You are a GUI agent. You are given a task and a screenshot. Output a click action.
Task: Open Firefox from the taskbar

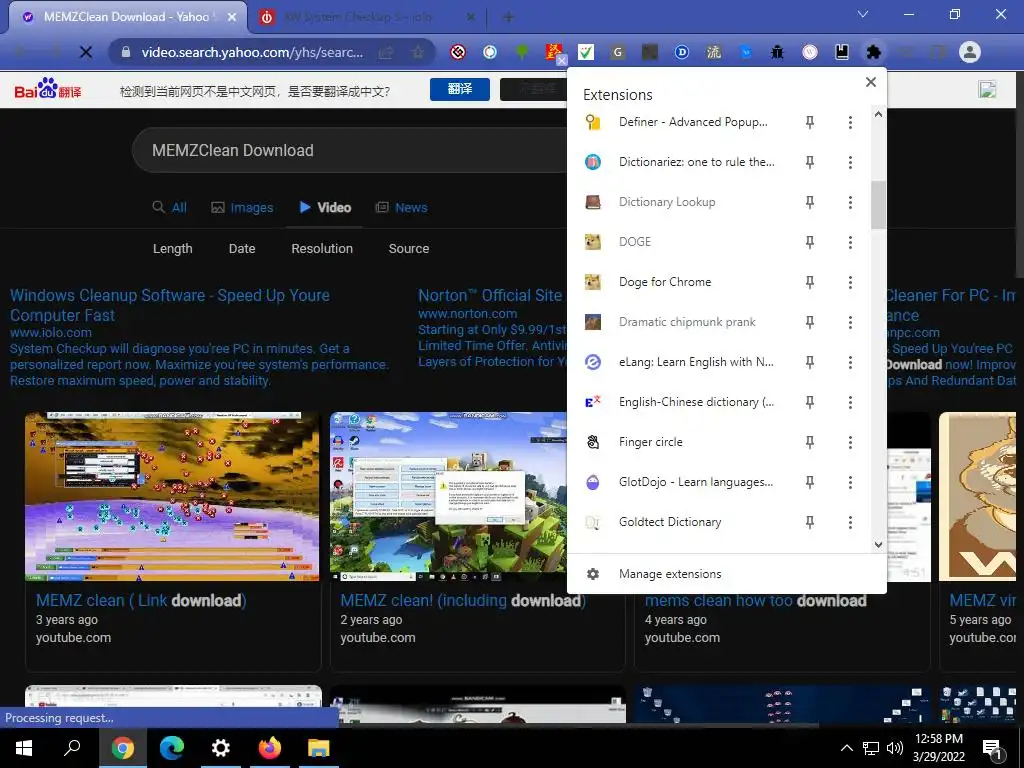tap(269, 748)
